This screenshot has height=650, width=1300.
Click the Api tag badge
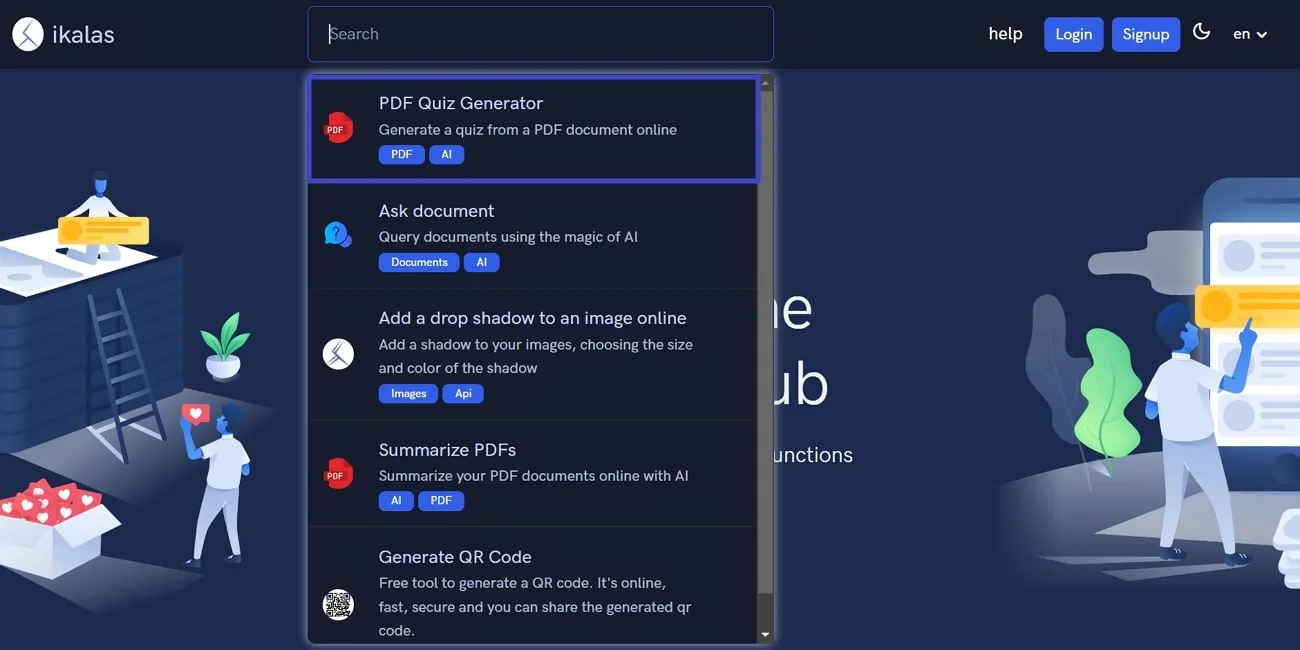point(463,393)
